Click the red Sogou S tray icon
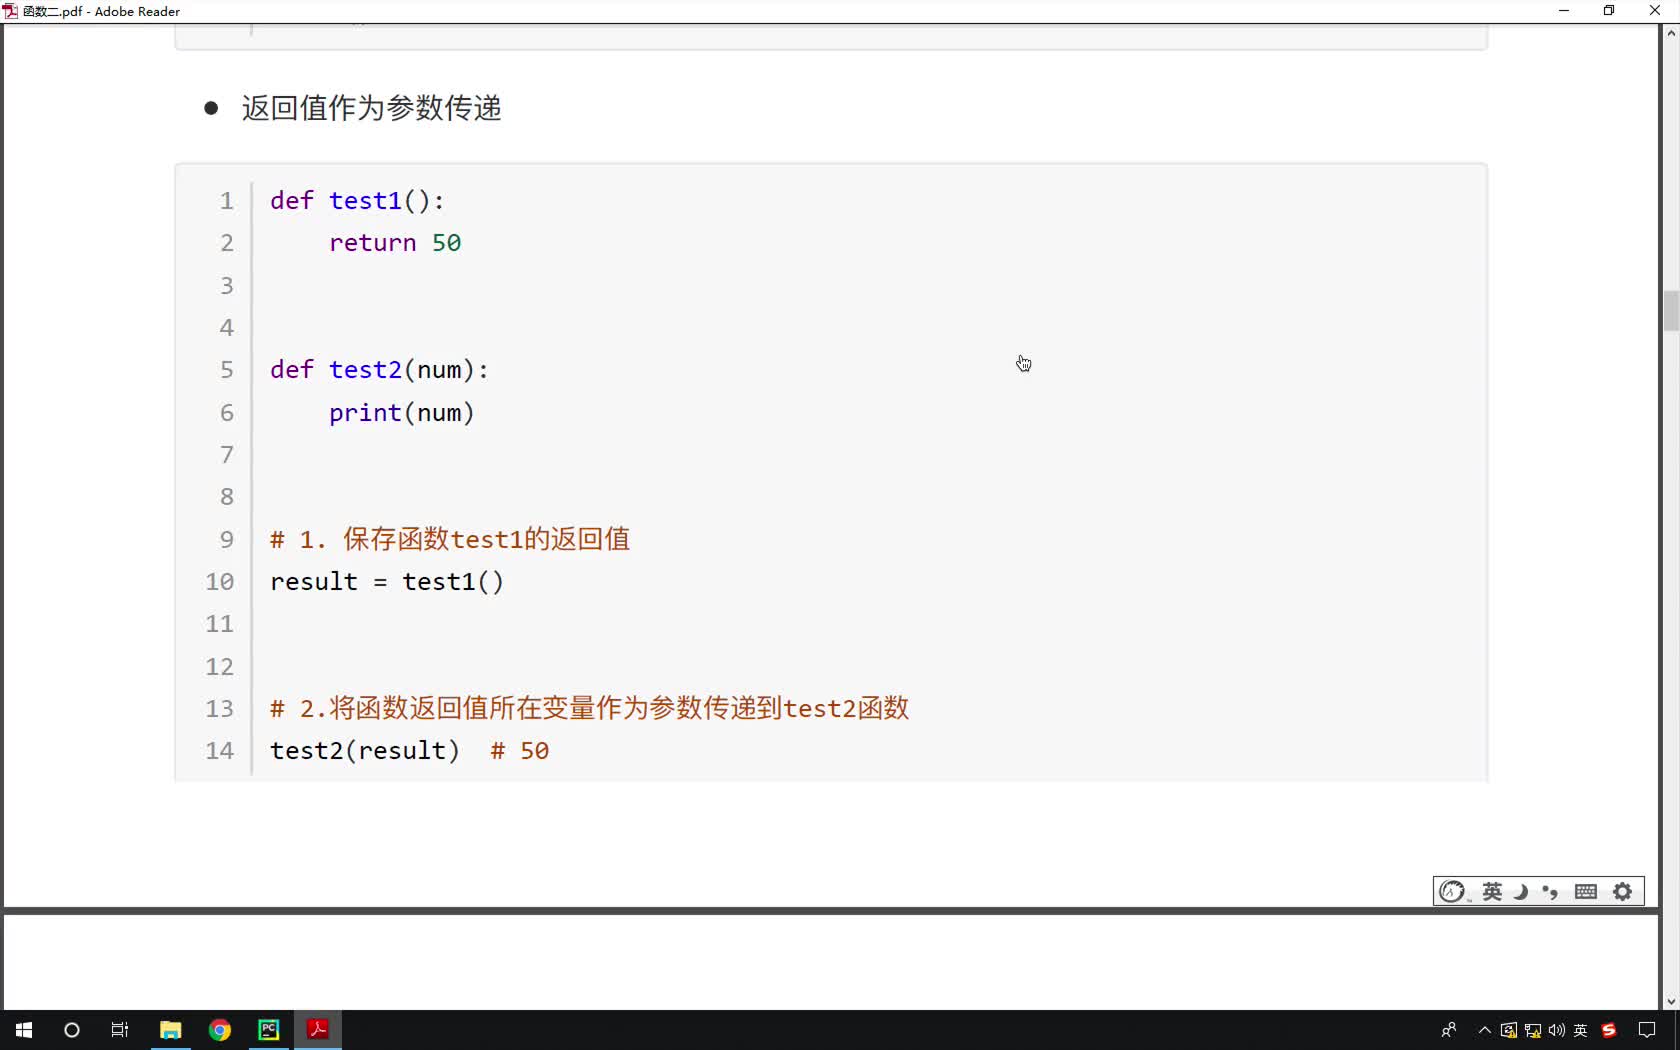 1609,1030
